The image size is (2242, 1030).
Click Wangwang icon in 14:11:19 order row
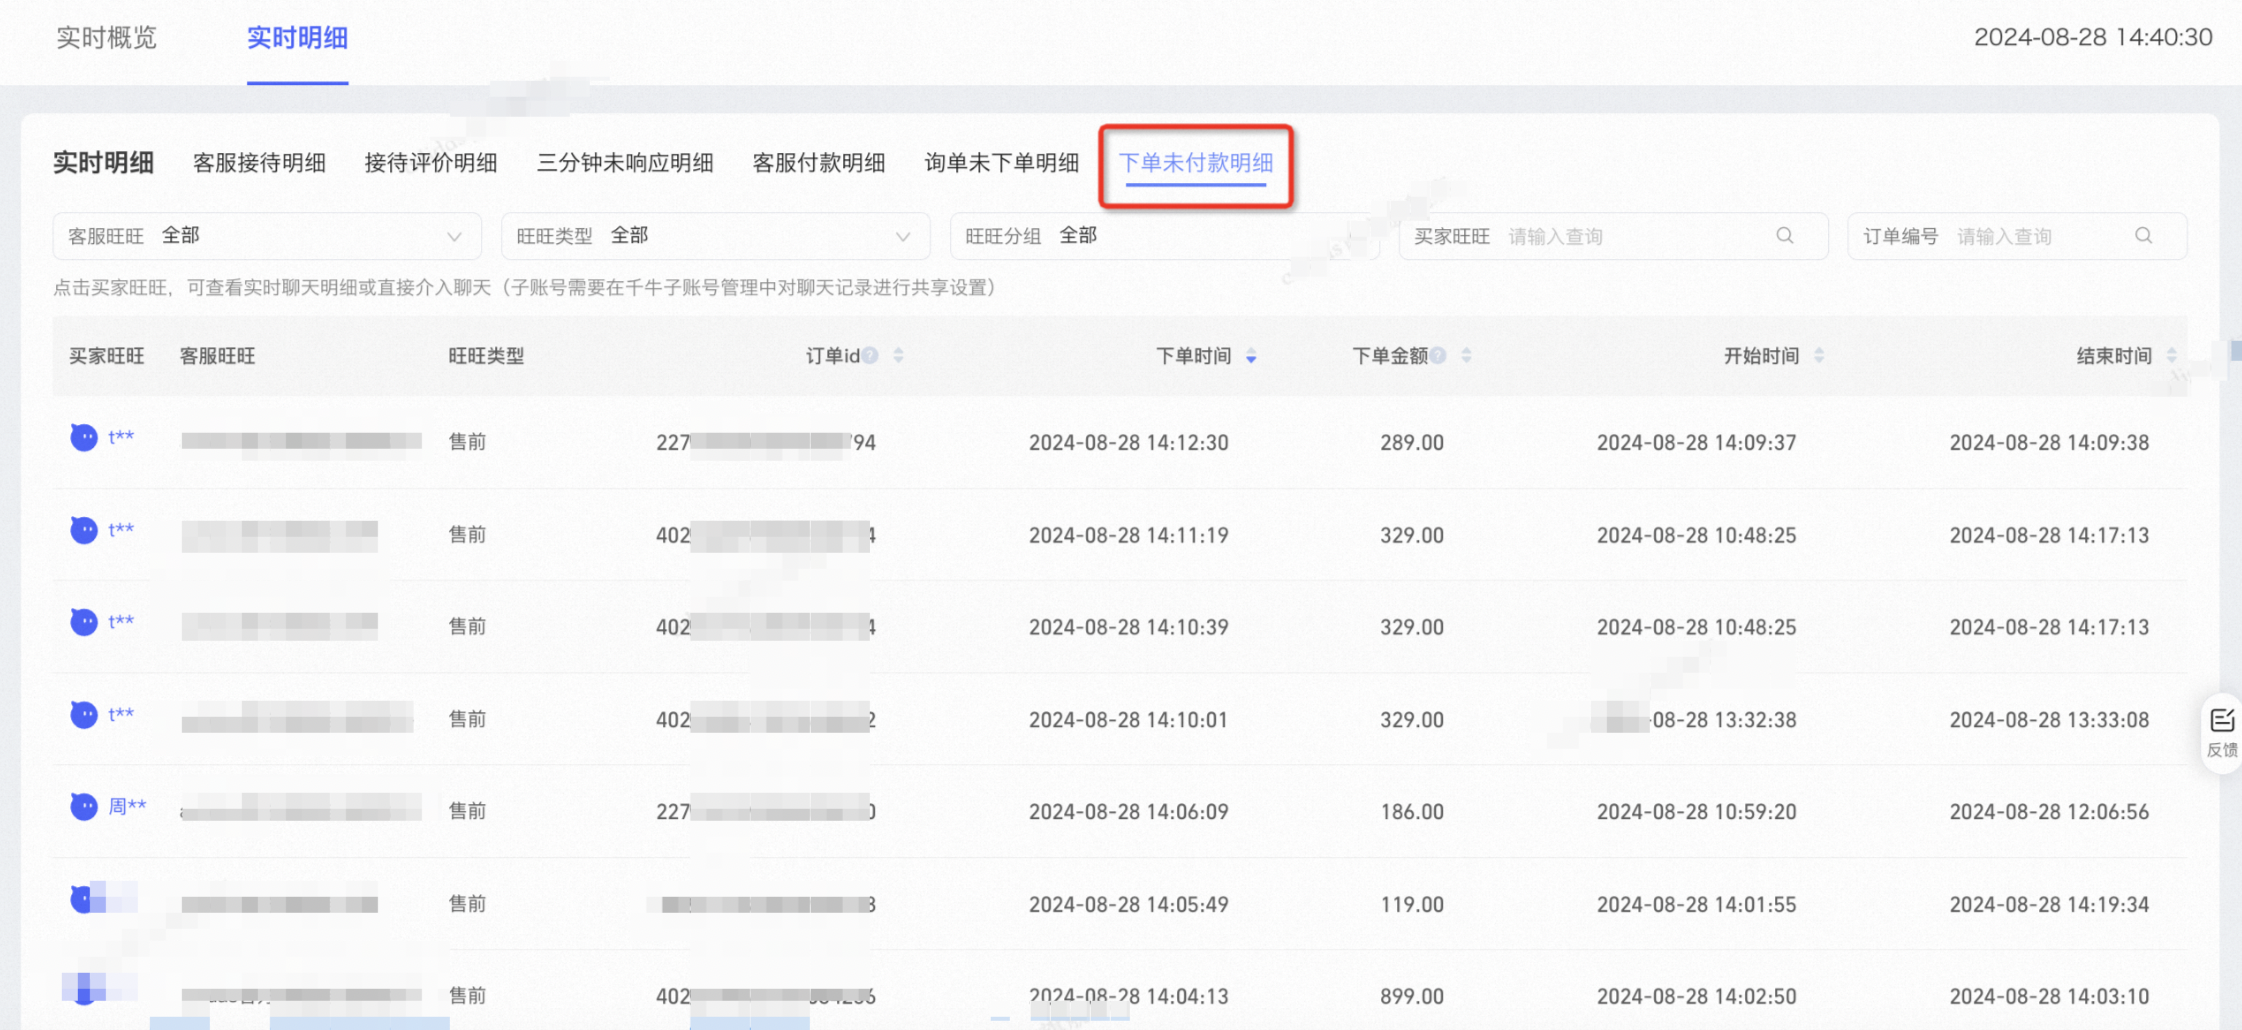(x=84, y=530)
